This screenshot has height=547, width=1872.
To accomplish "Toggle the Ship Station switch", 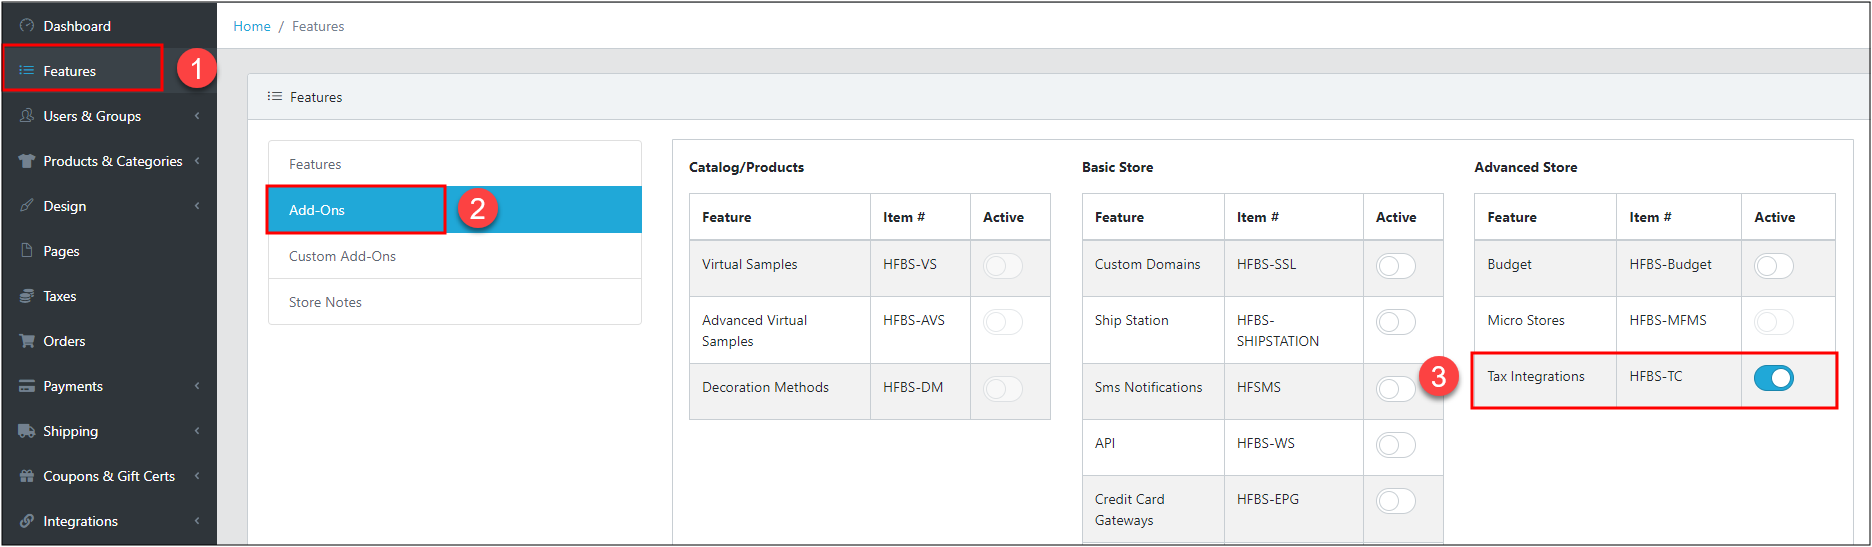I will [x=1396, y=322].
